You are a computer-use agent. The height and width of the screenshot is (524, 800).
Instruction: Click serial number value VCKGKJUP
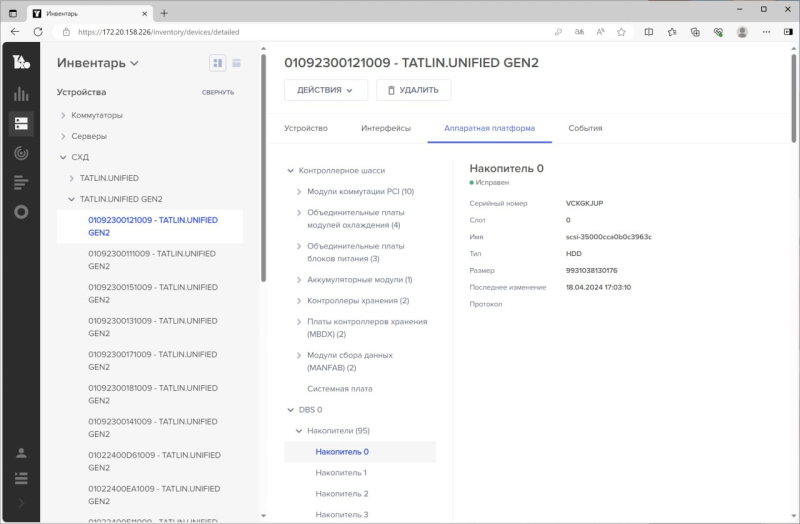[x=584, y=203]
